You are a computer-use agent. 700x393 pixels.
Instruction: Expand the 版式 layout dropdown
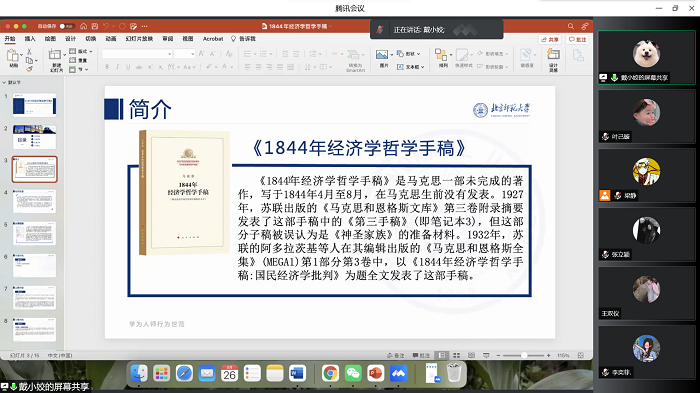coord(81,51)
